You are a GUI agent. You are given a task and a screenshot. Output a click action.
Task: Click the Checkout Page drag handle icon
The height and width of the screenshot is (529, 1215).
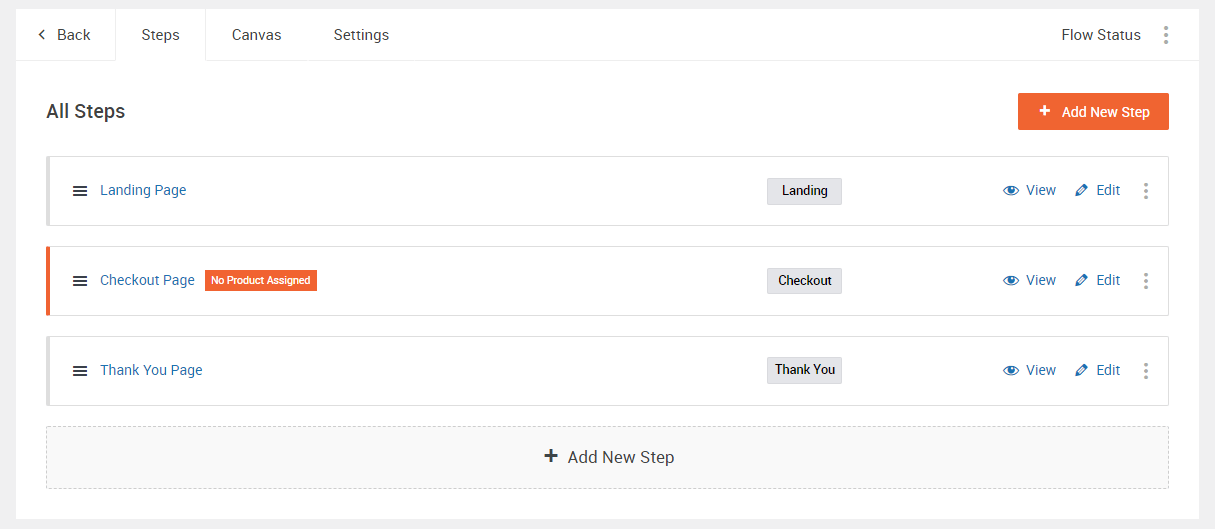click(80, 281)
